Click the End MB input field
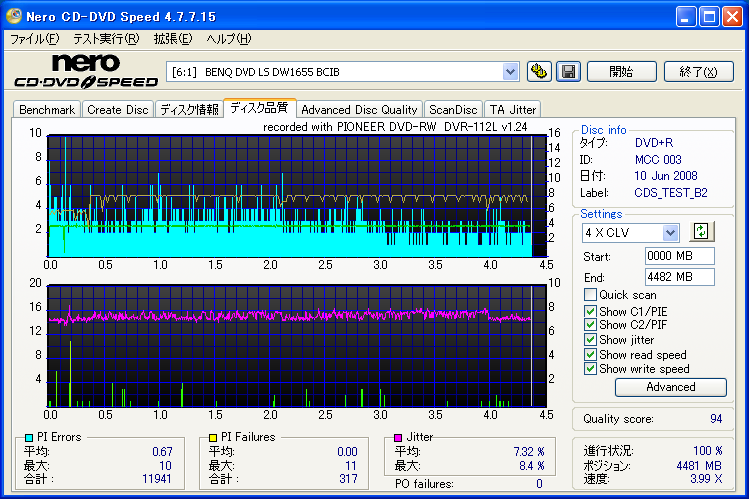 coord(679,277)
